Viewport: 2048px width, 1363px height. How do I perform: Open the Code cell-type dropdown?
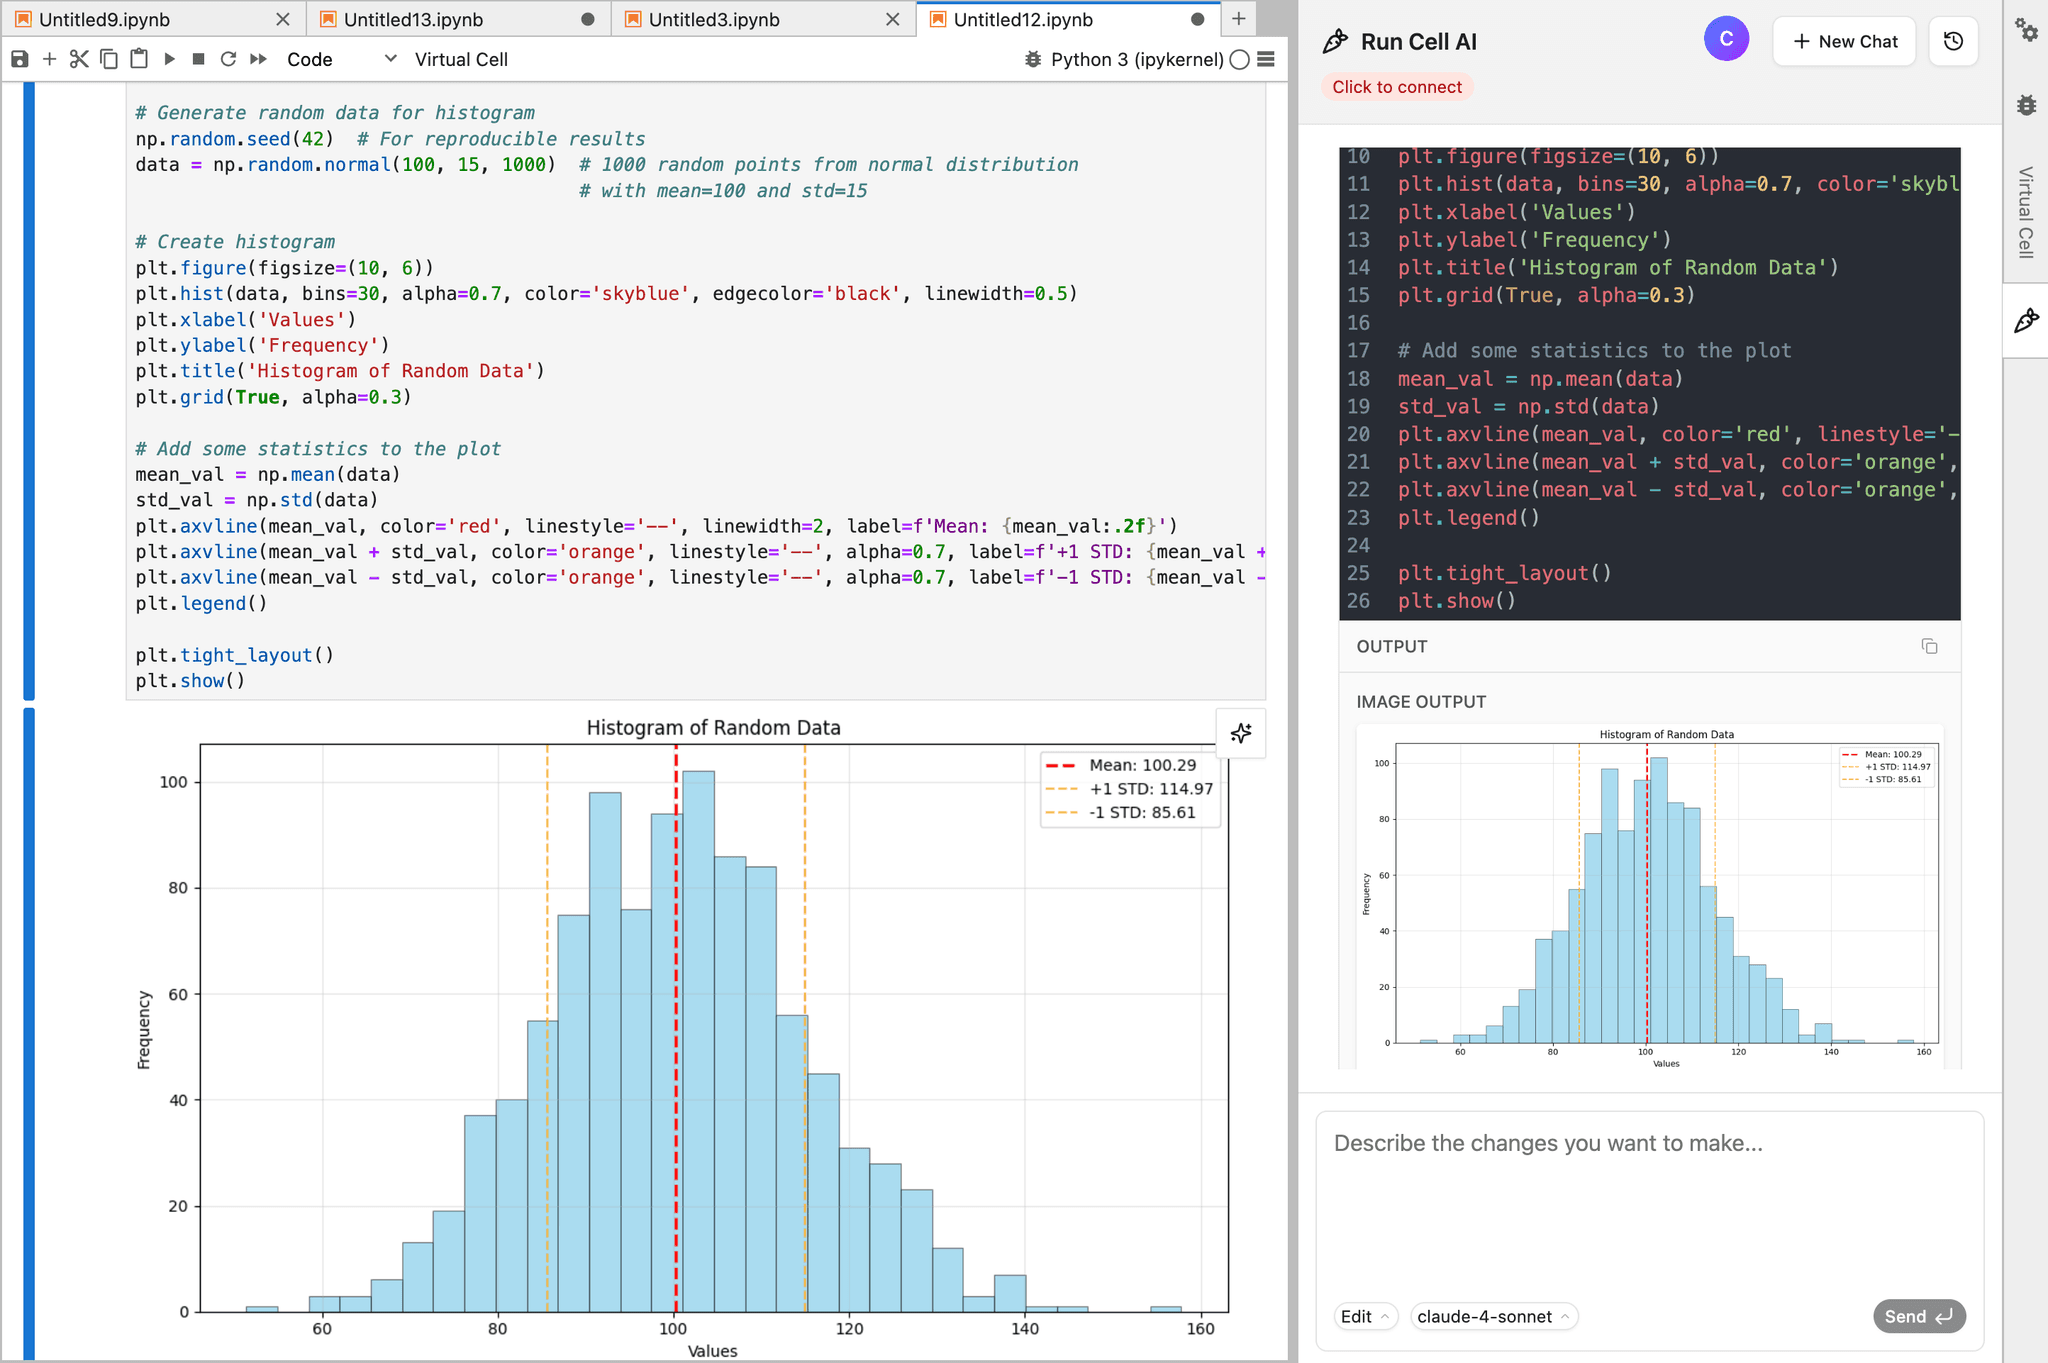click(340, 59)
